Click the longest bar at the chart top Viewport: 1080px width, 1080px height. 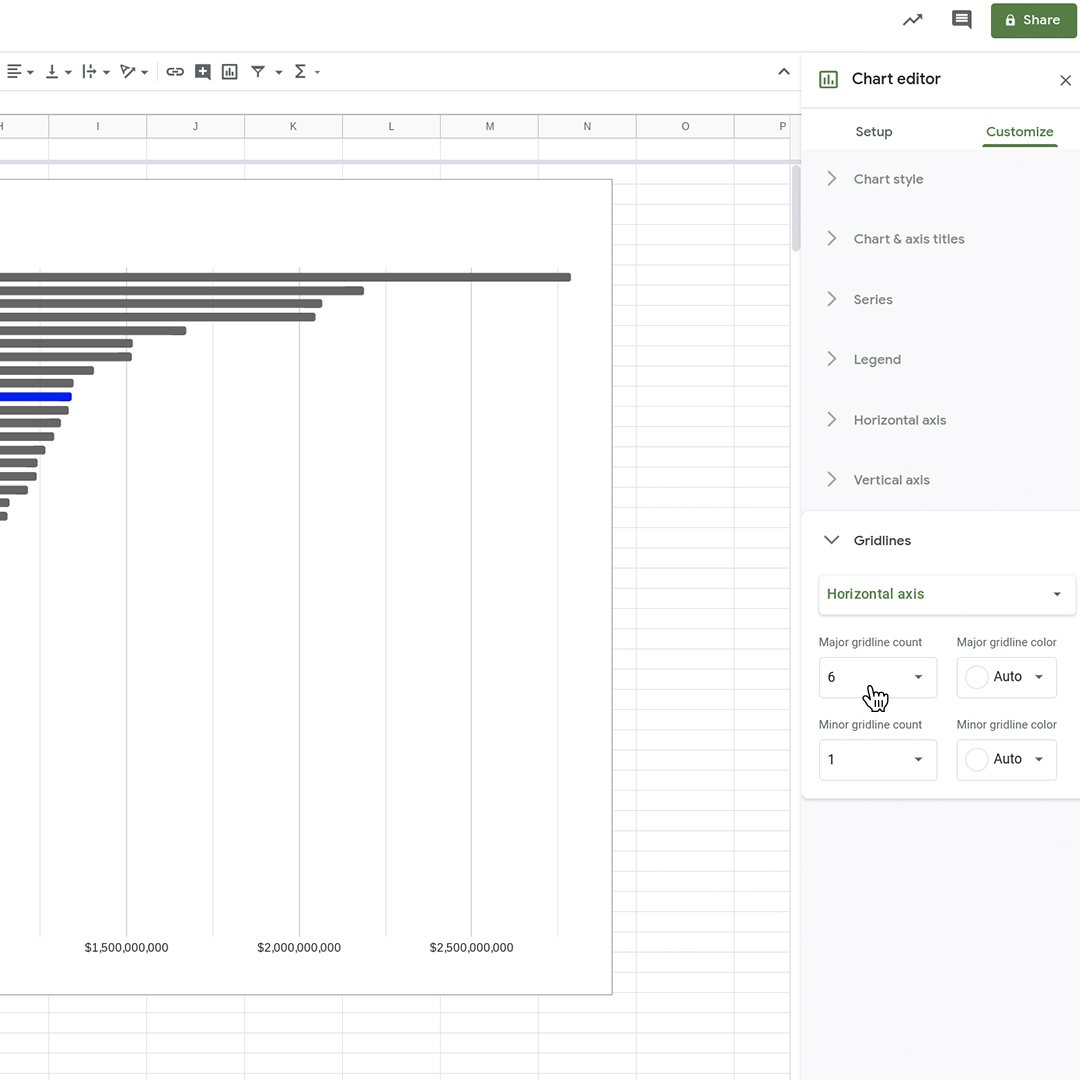click(285, 277)
